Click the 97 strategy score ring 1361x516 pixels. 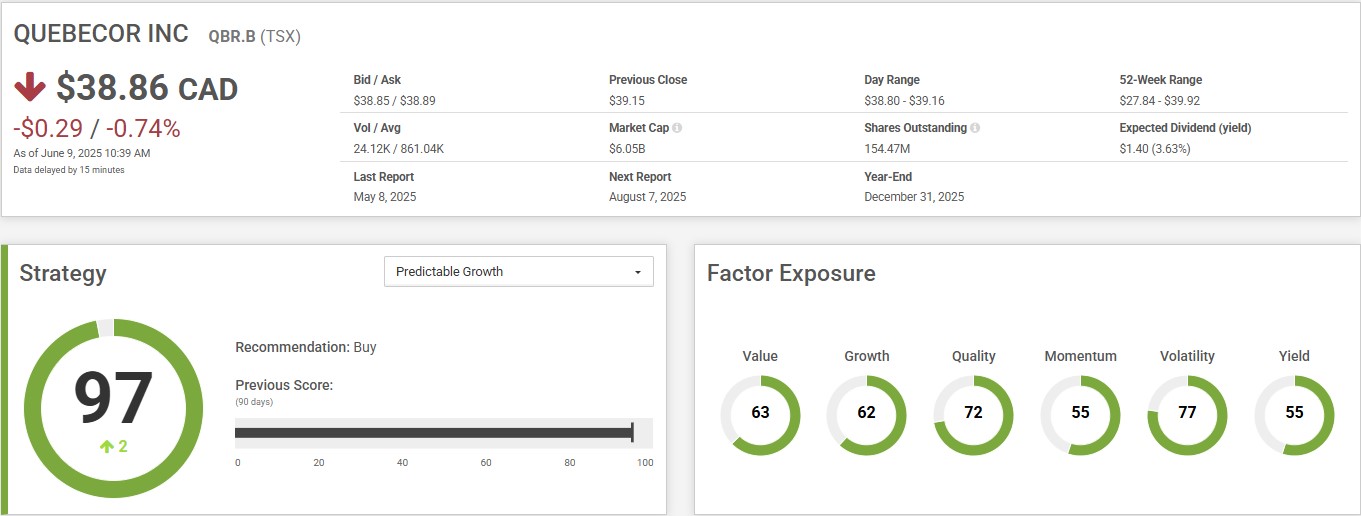pos(113,408)
